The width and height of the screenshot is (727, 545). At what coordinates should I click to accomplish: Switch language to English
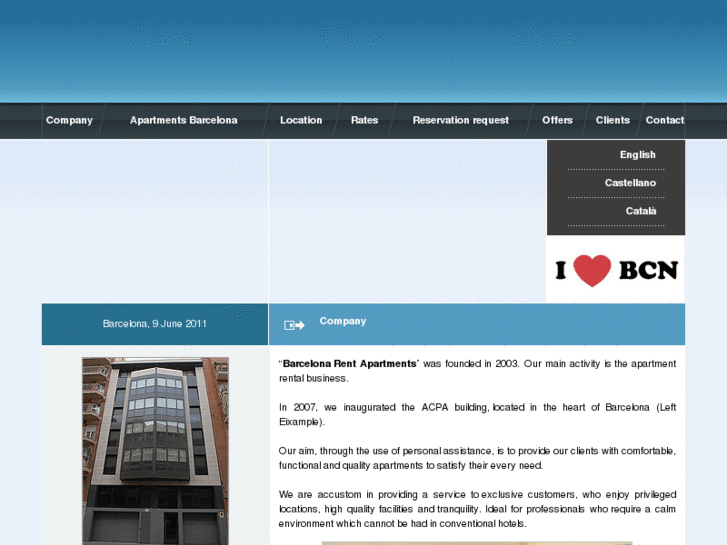pyautogui.click(x=638, y=154)
